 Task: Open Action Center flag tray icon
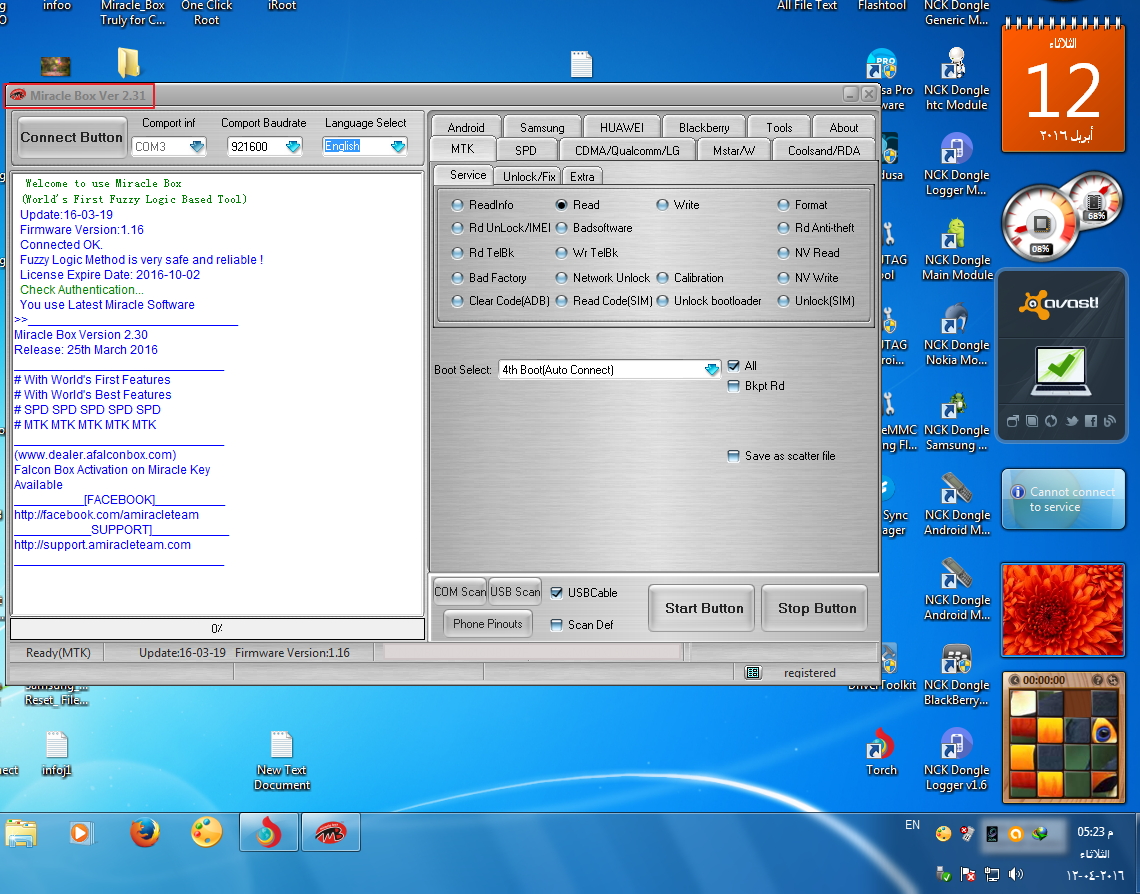(x=968, y=874)
